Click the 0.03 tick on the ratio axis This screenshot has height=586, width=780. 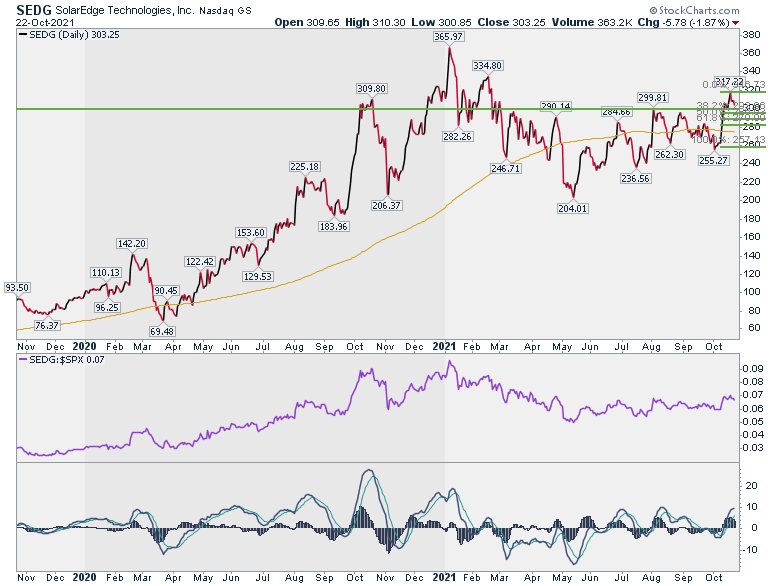pos(753,448)
